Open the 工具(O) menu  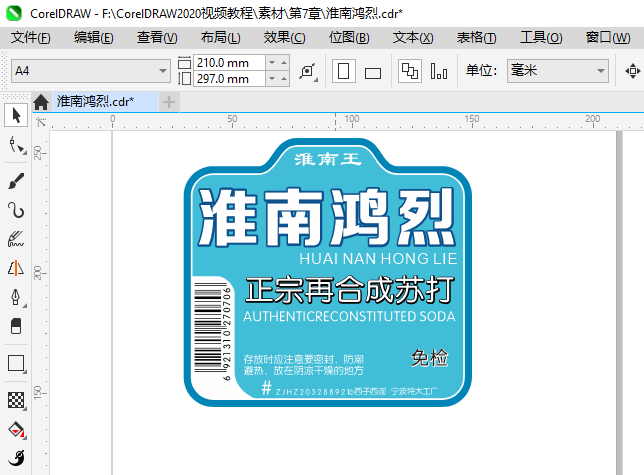(541, 38)
